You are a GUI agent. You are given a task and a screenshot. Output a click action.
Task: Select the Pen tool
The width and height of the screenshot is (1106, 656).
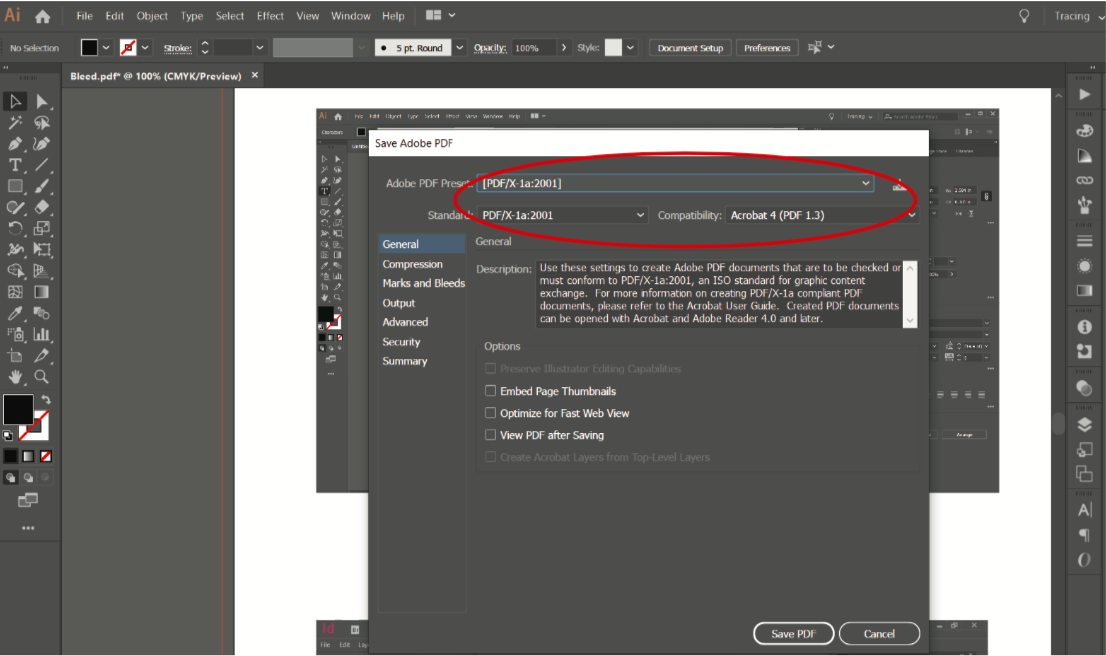click(16, 144)
